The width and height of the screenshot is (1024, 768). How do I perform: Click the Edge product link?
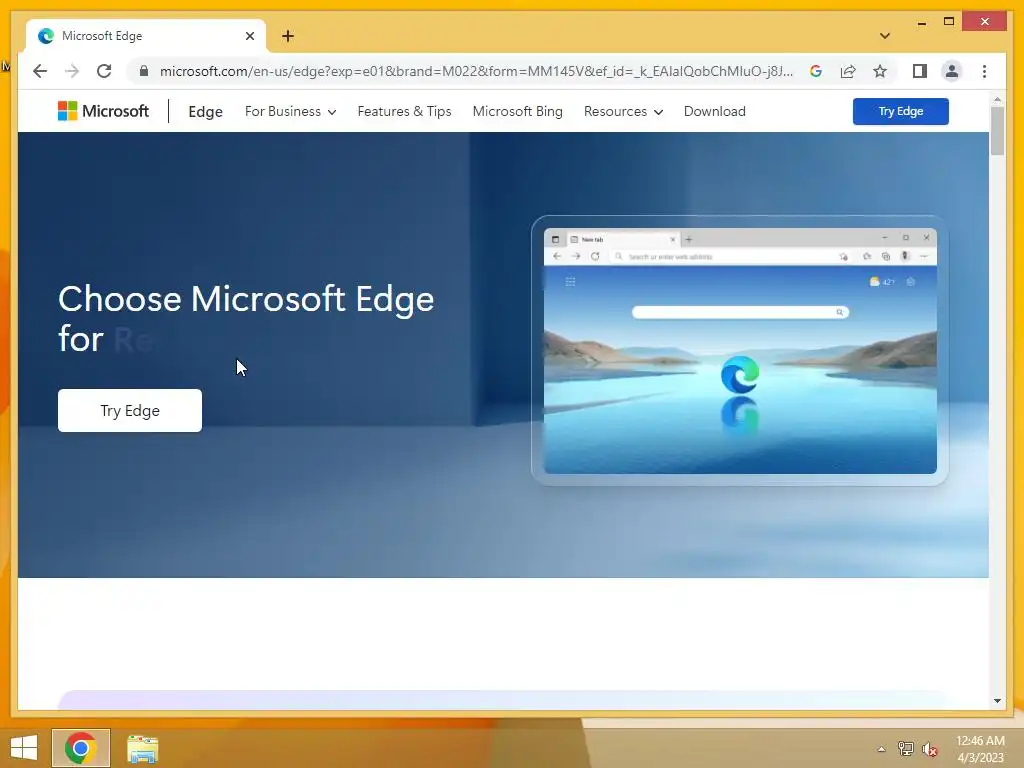[x=205, y=112]
